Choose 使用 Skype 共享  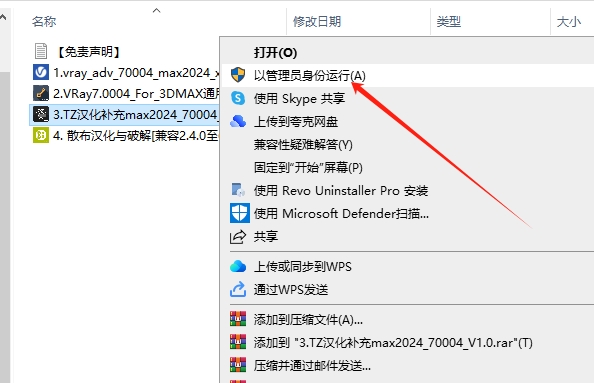[299, 98]
